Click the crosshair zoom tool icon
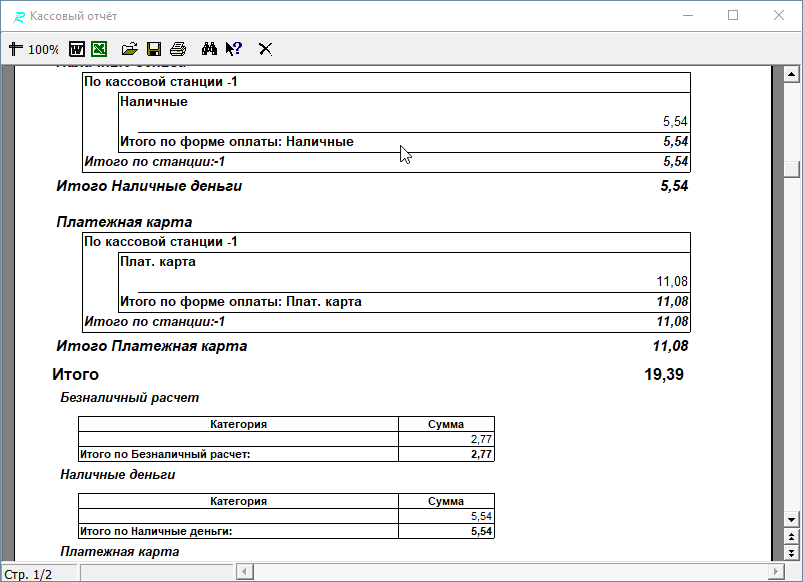The image size is (803, 582). tap(15, 48)
